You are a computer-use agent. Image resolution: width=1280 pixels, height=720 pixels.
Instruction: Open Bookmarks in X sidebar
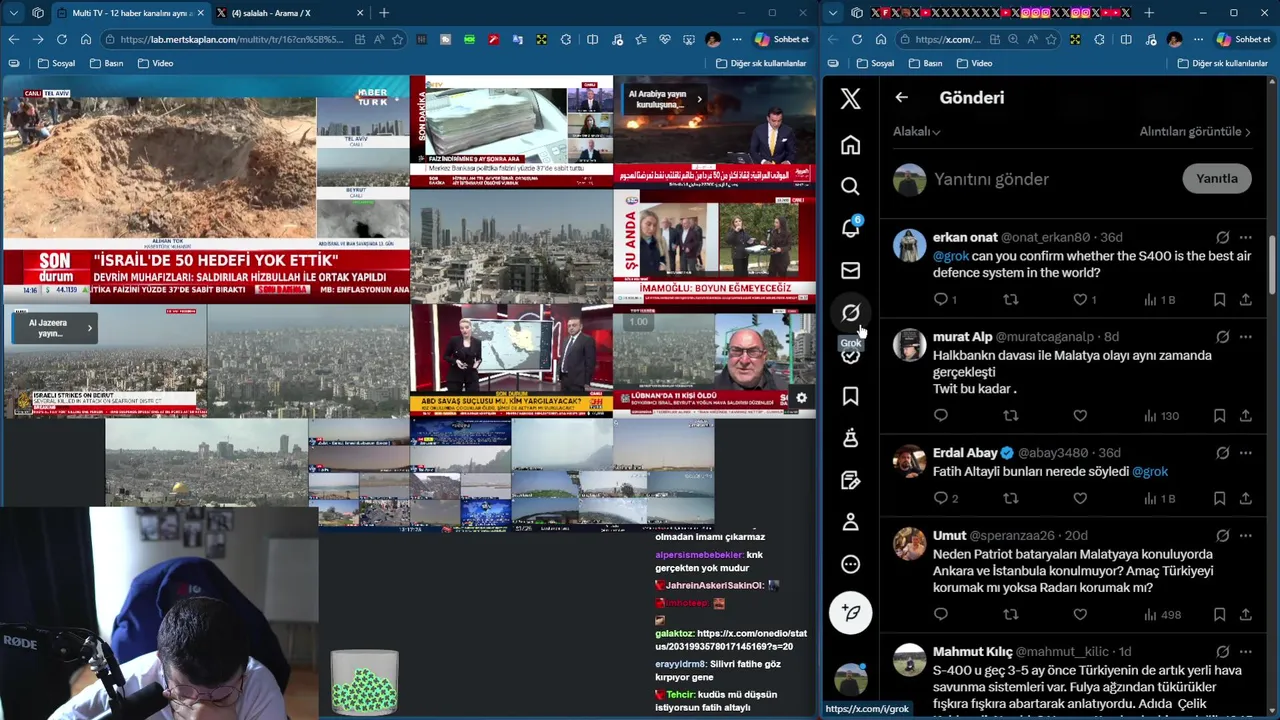(x=850, y=396)
